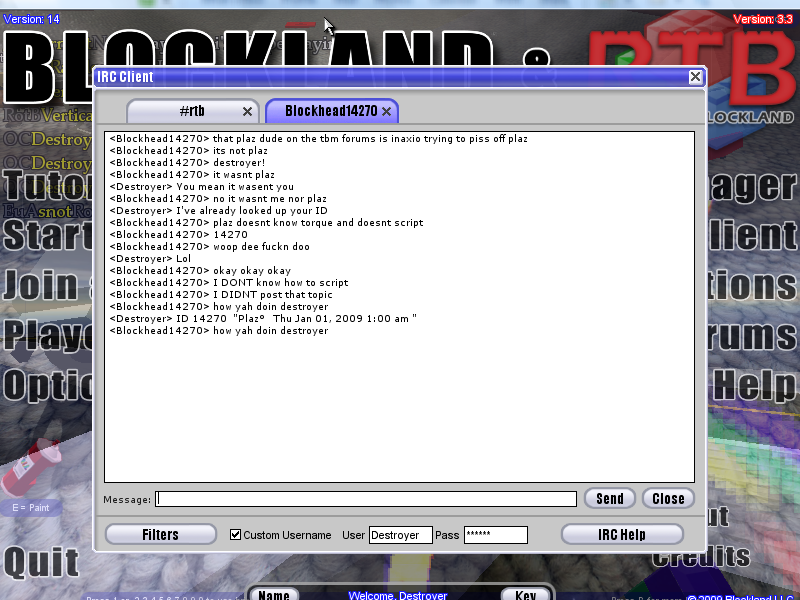Image resolution: width=800 pixels, height=600 pixels.
Task: Switch to the #rtb tab
Action: coord(192,111)
